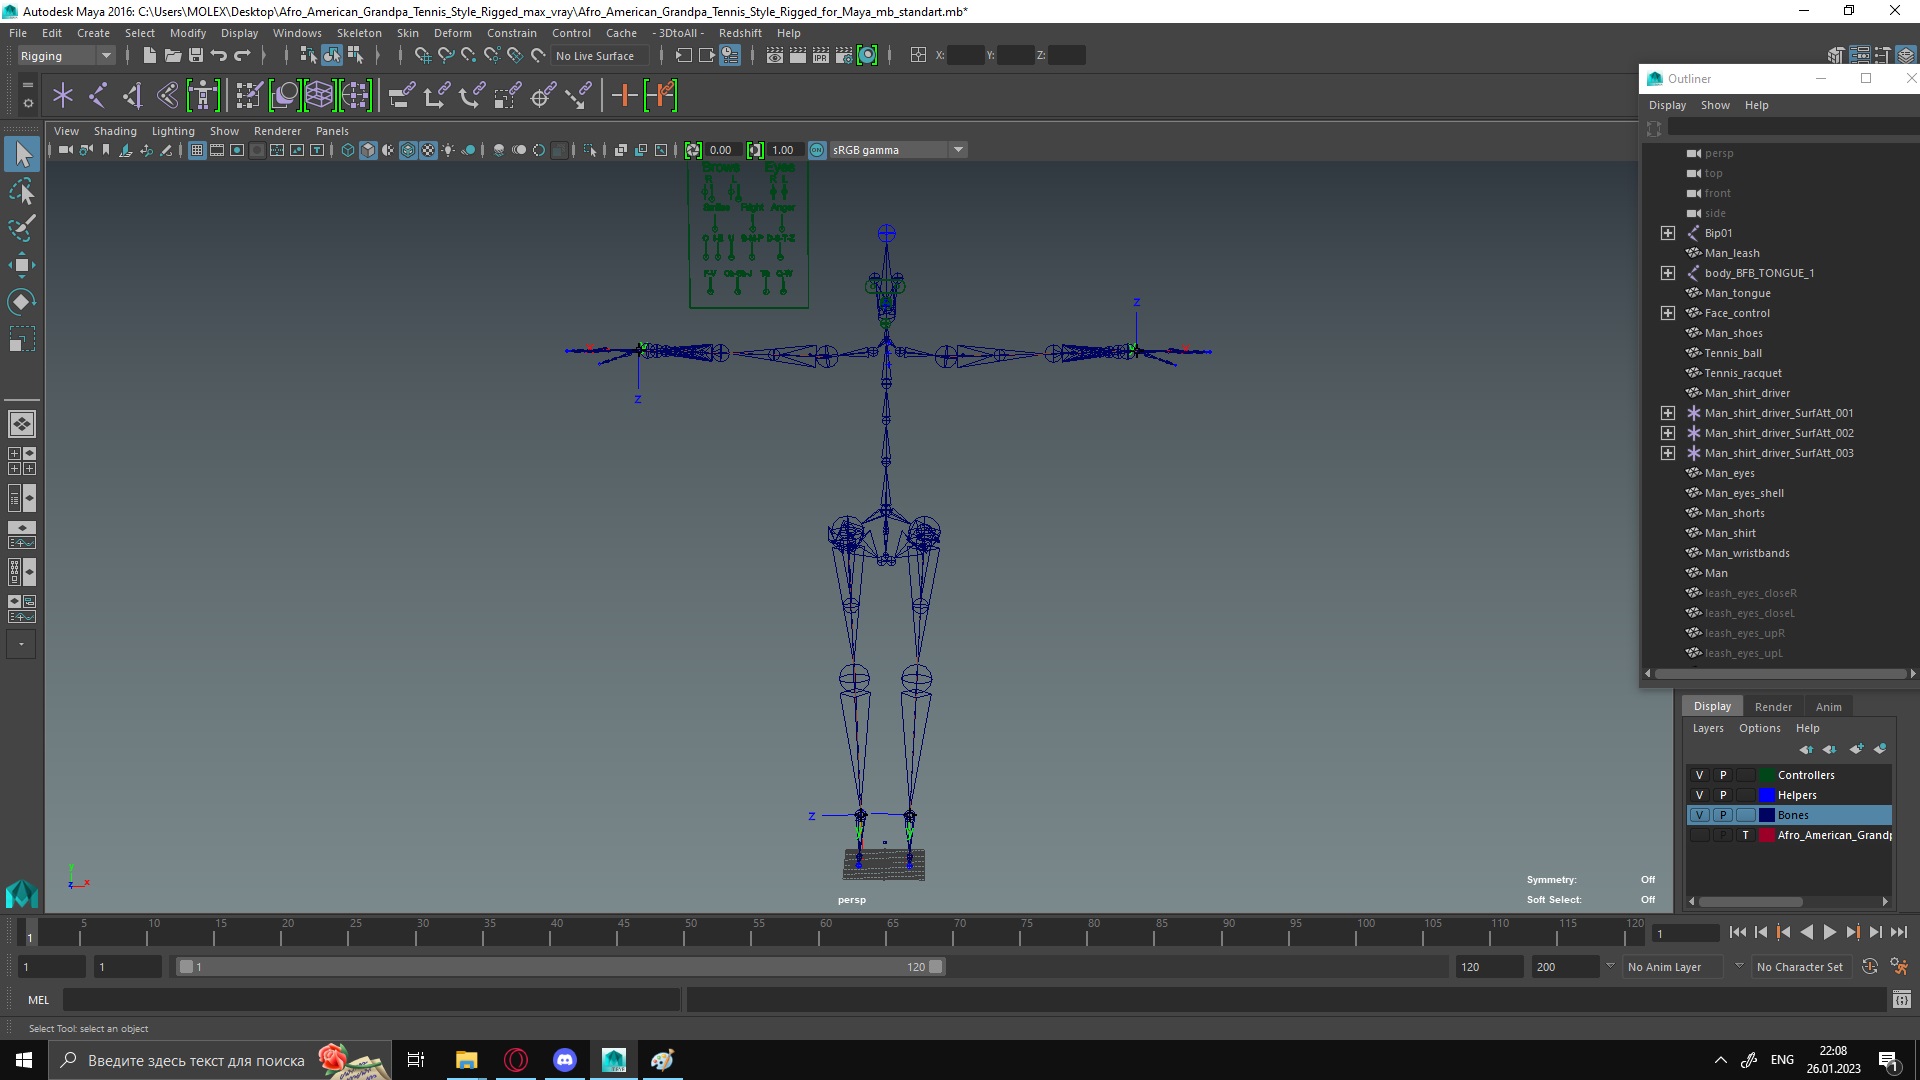Screen dimensions: 1920x1080
Task: Toggle visibility V of Bones layer
Action: (x=1699, y=815)
